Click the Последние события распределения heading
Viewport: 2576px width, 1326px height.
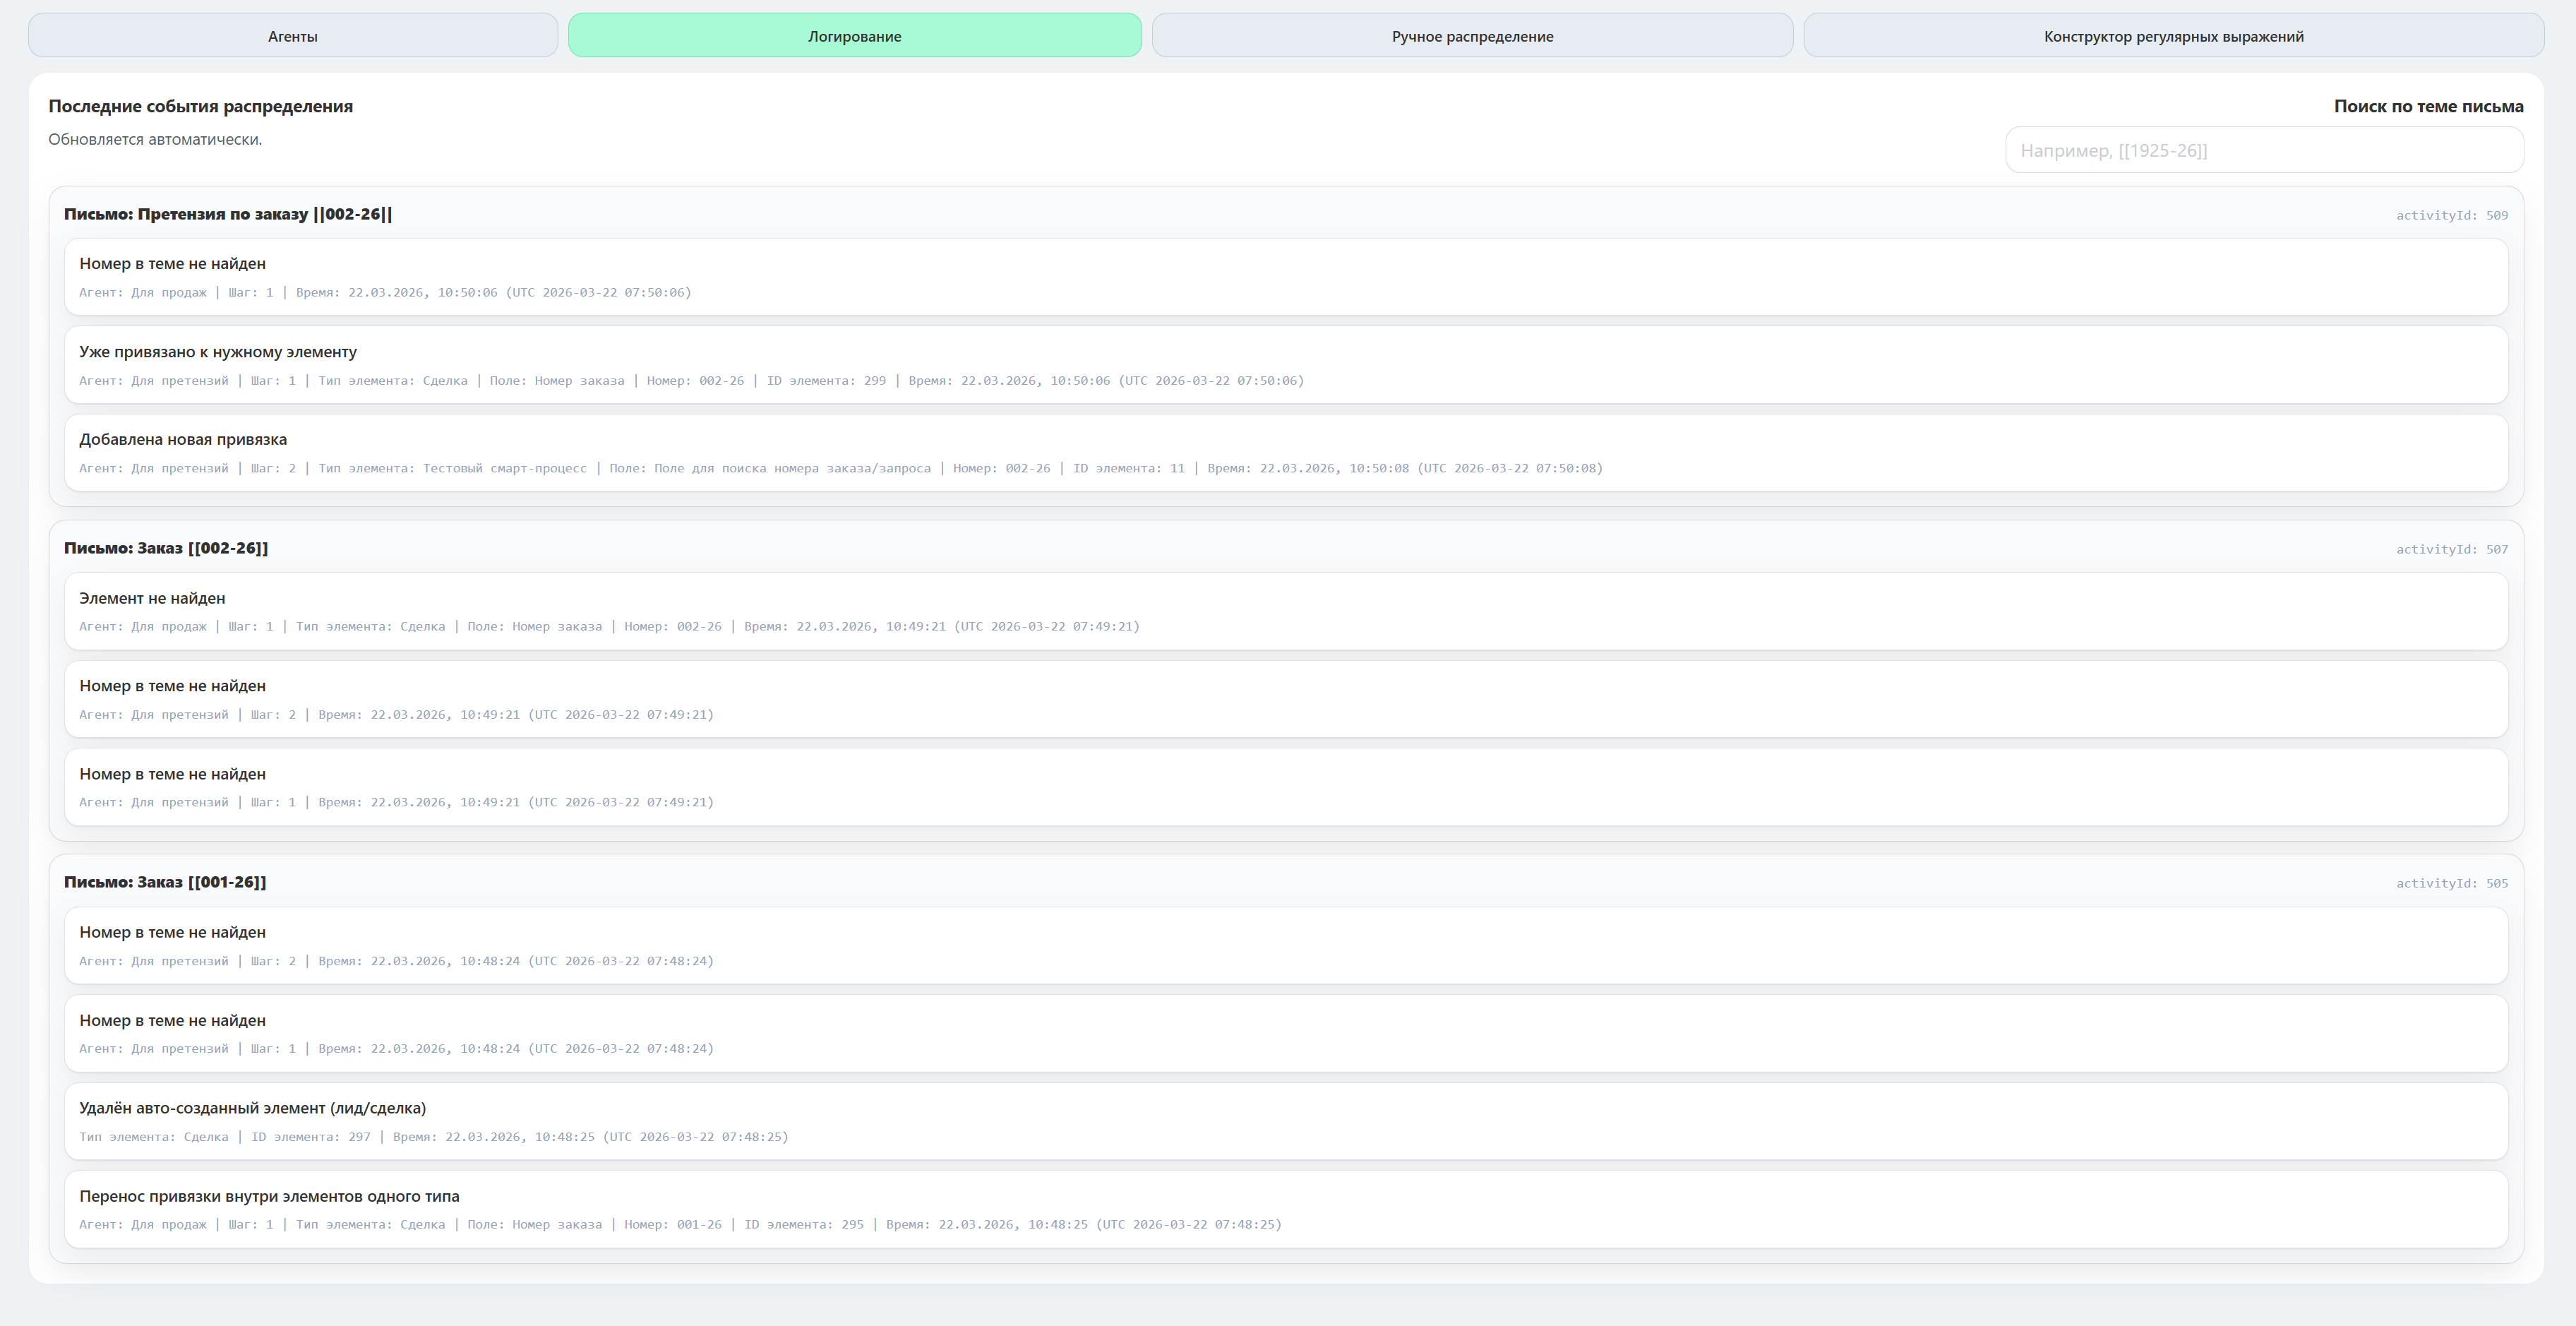click(x=200, y=106)
